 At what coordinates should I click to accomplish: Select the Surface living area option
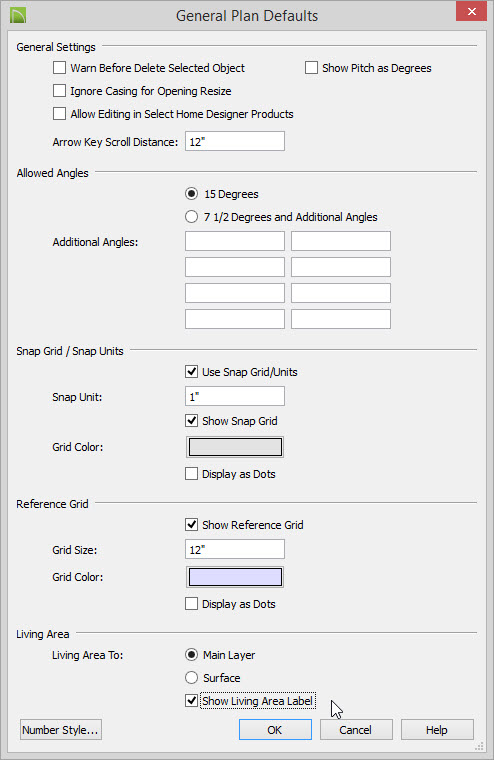191,678
